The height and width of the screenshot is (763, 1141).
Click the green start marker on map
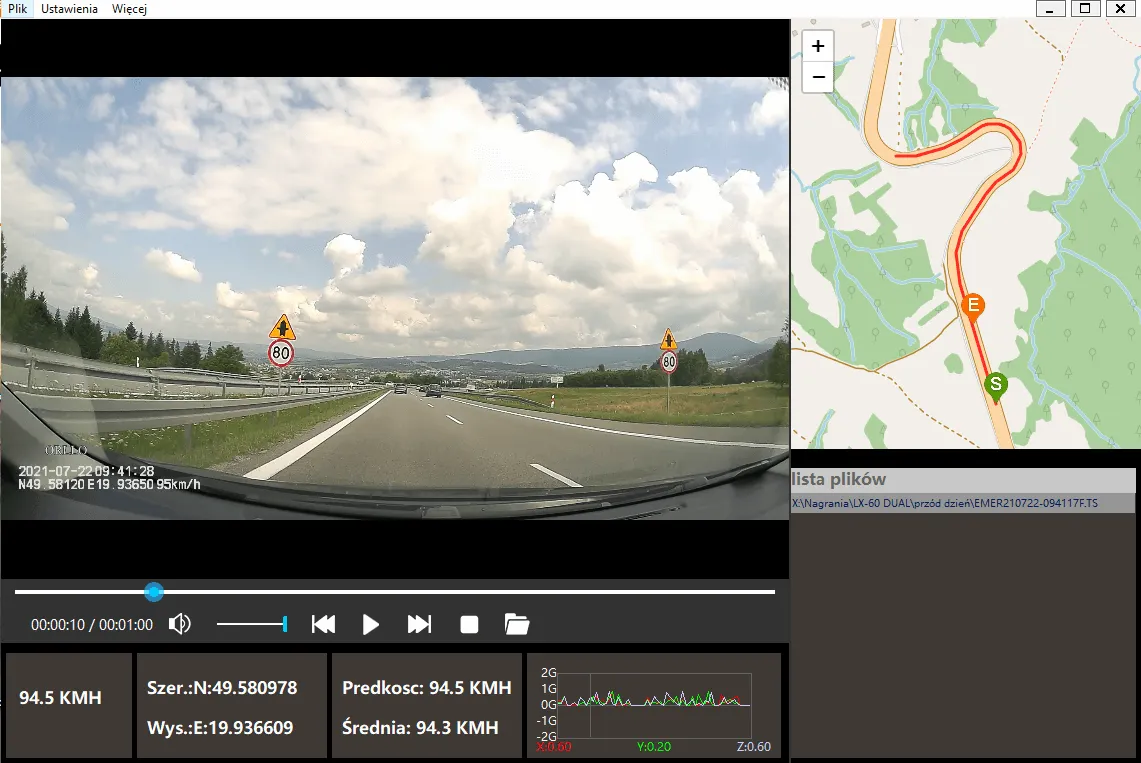pos(995,385)
